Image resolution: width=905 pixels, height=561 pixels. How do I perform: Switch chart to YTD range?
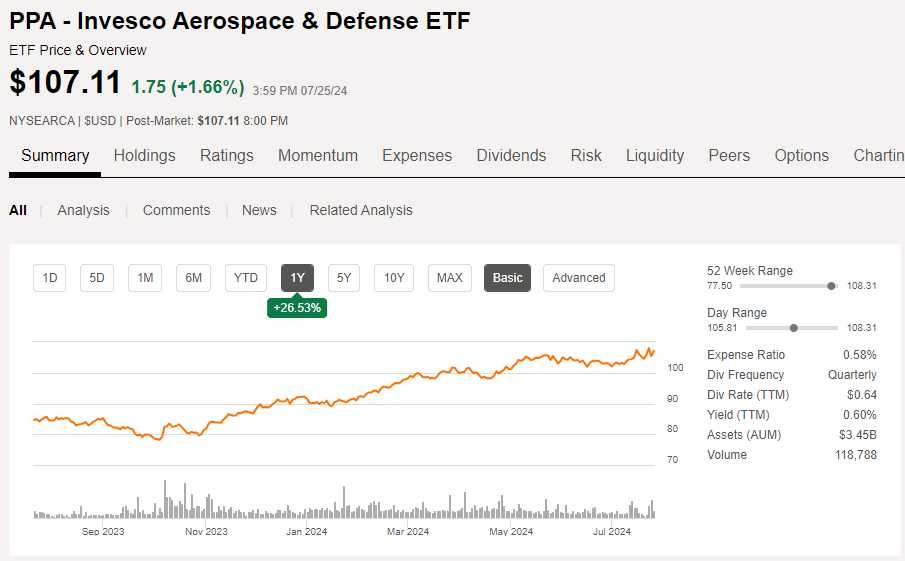(246, 278)
